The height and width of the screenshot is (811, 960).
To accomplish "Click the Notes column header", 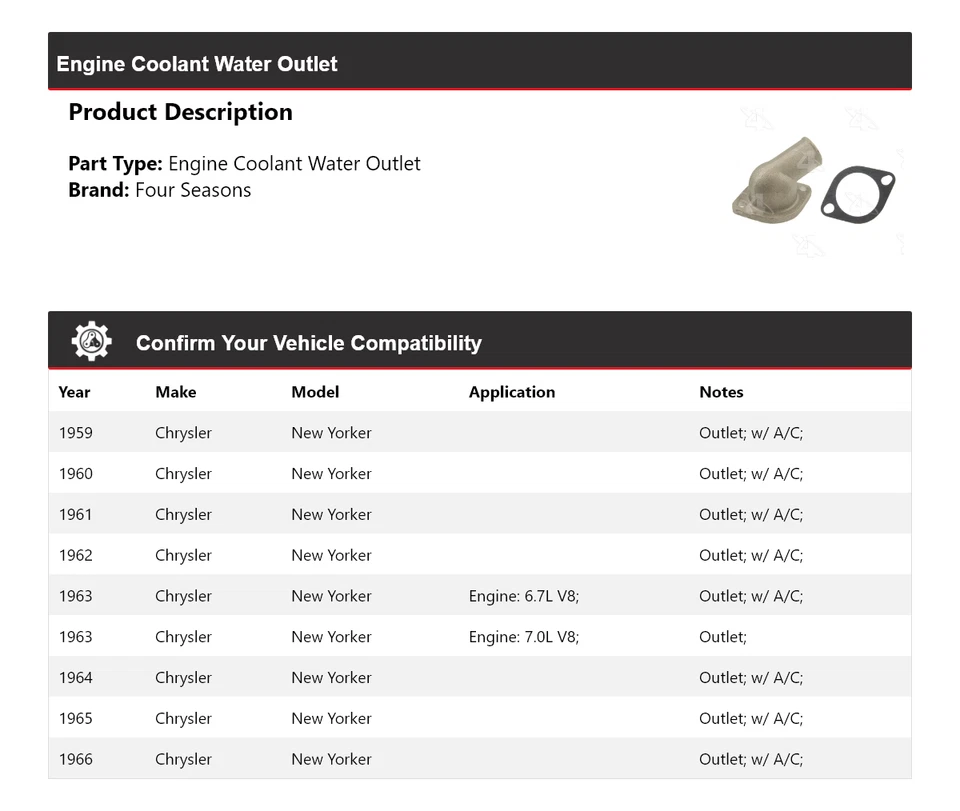I will coord(721,392).
